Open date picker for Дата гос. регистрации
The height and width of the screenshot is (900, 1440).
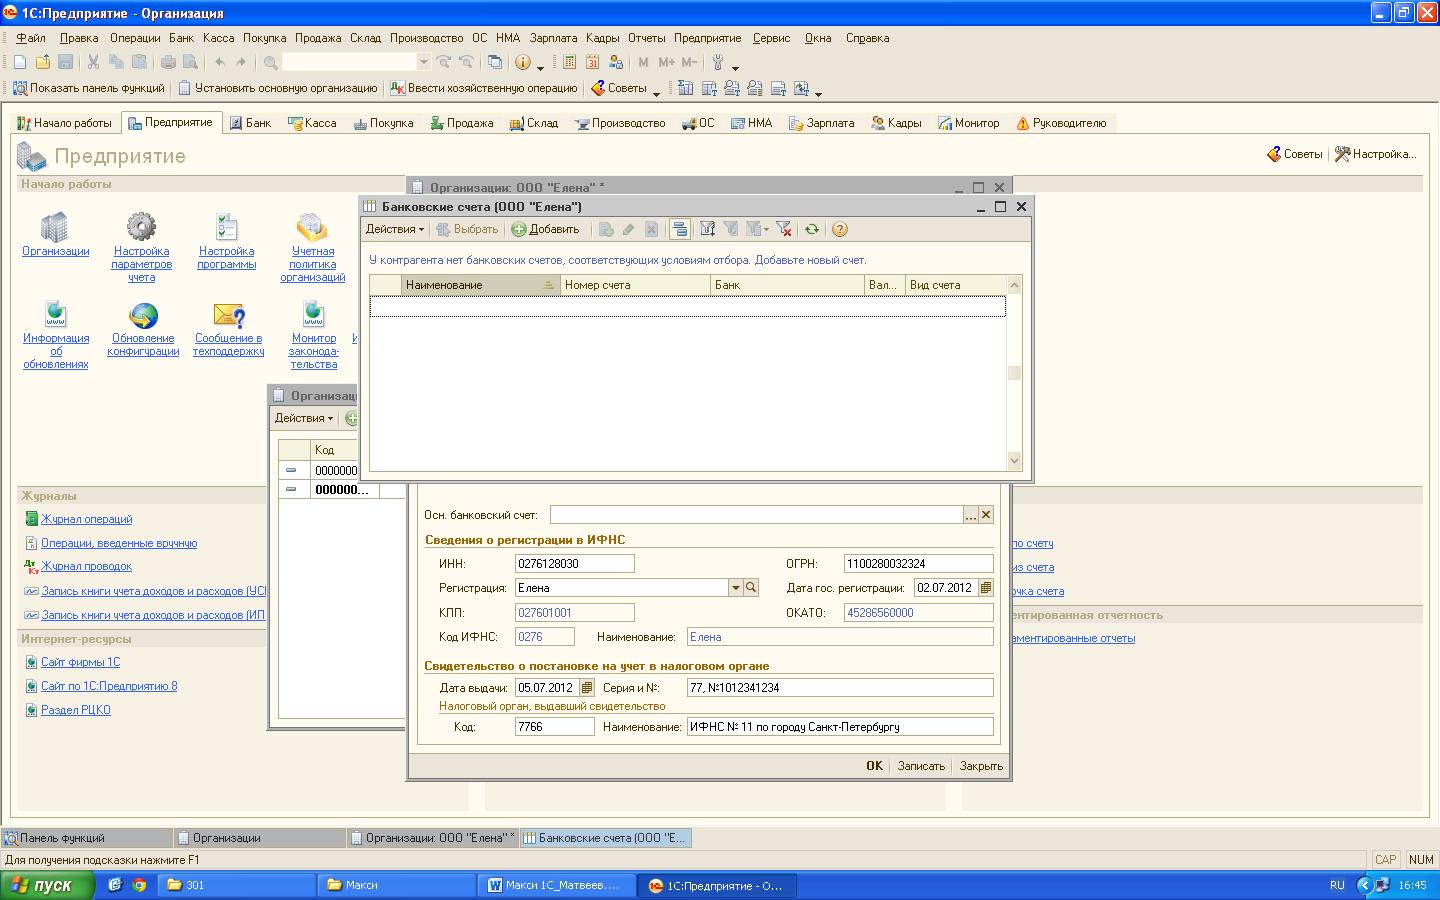[x=986, y=588]
